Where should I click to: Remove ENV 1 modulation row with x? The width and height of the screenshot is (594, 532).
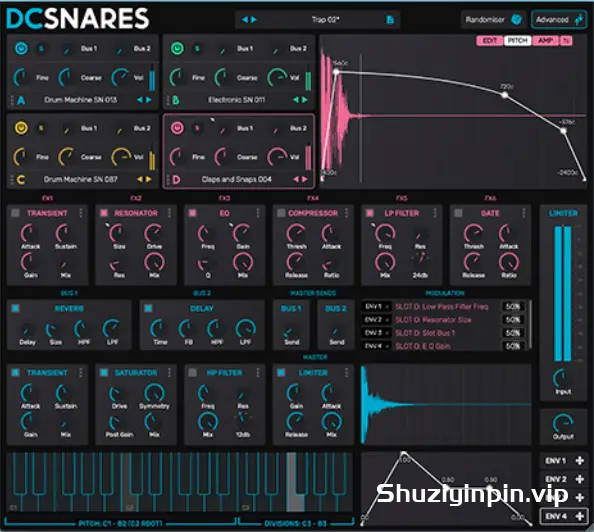(x=387, y=307)
